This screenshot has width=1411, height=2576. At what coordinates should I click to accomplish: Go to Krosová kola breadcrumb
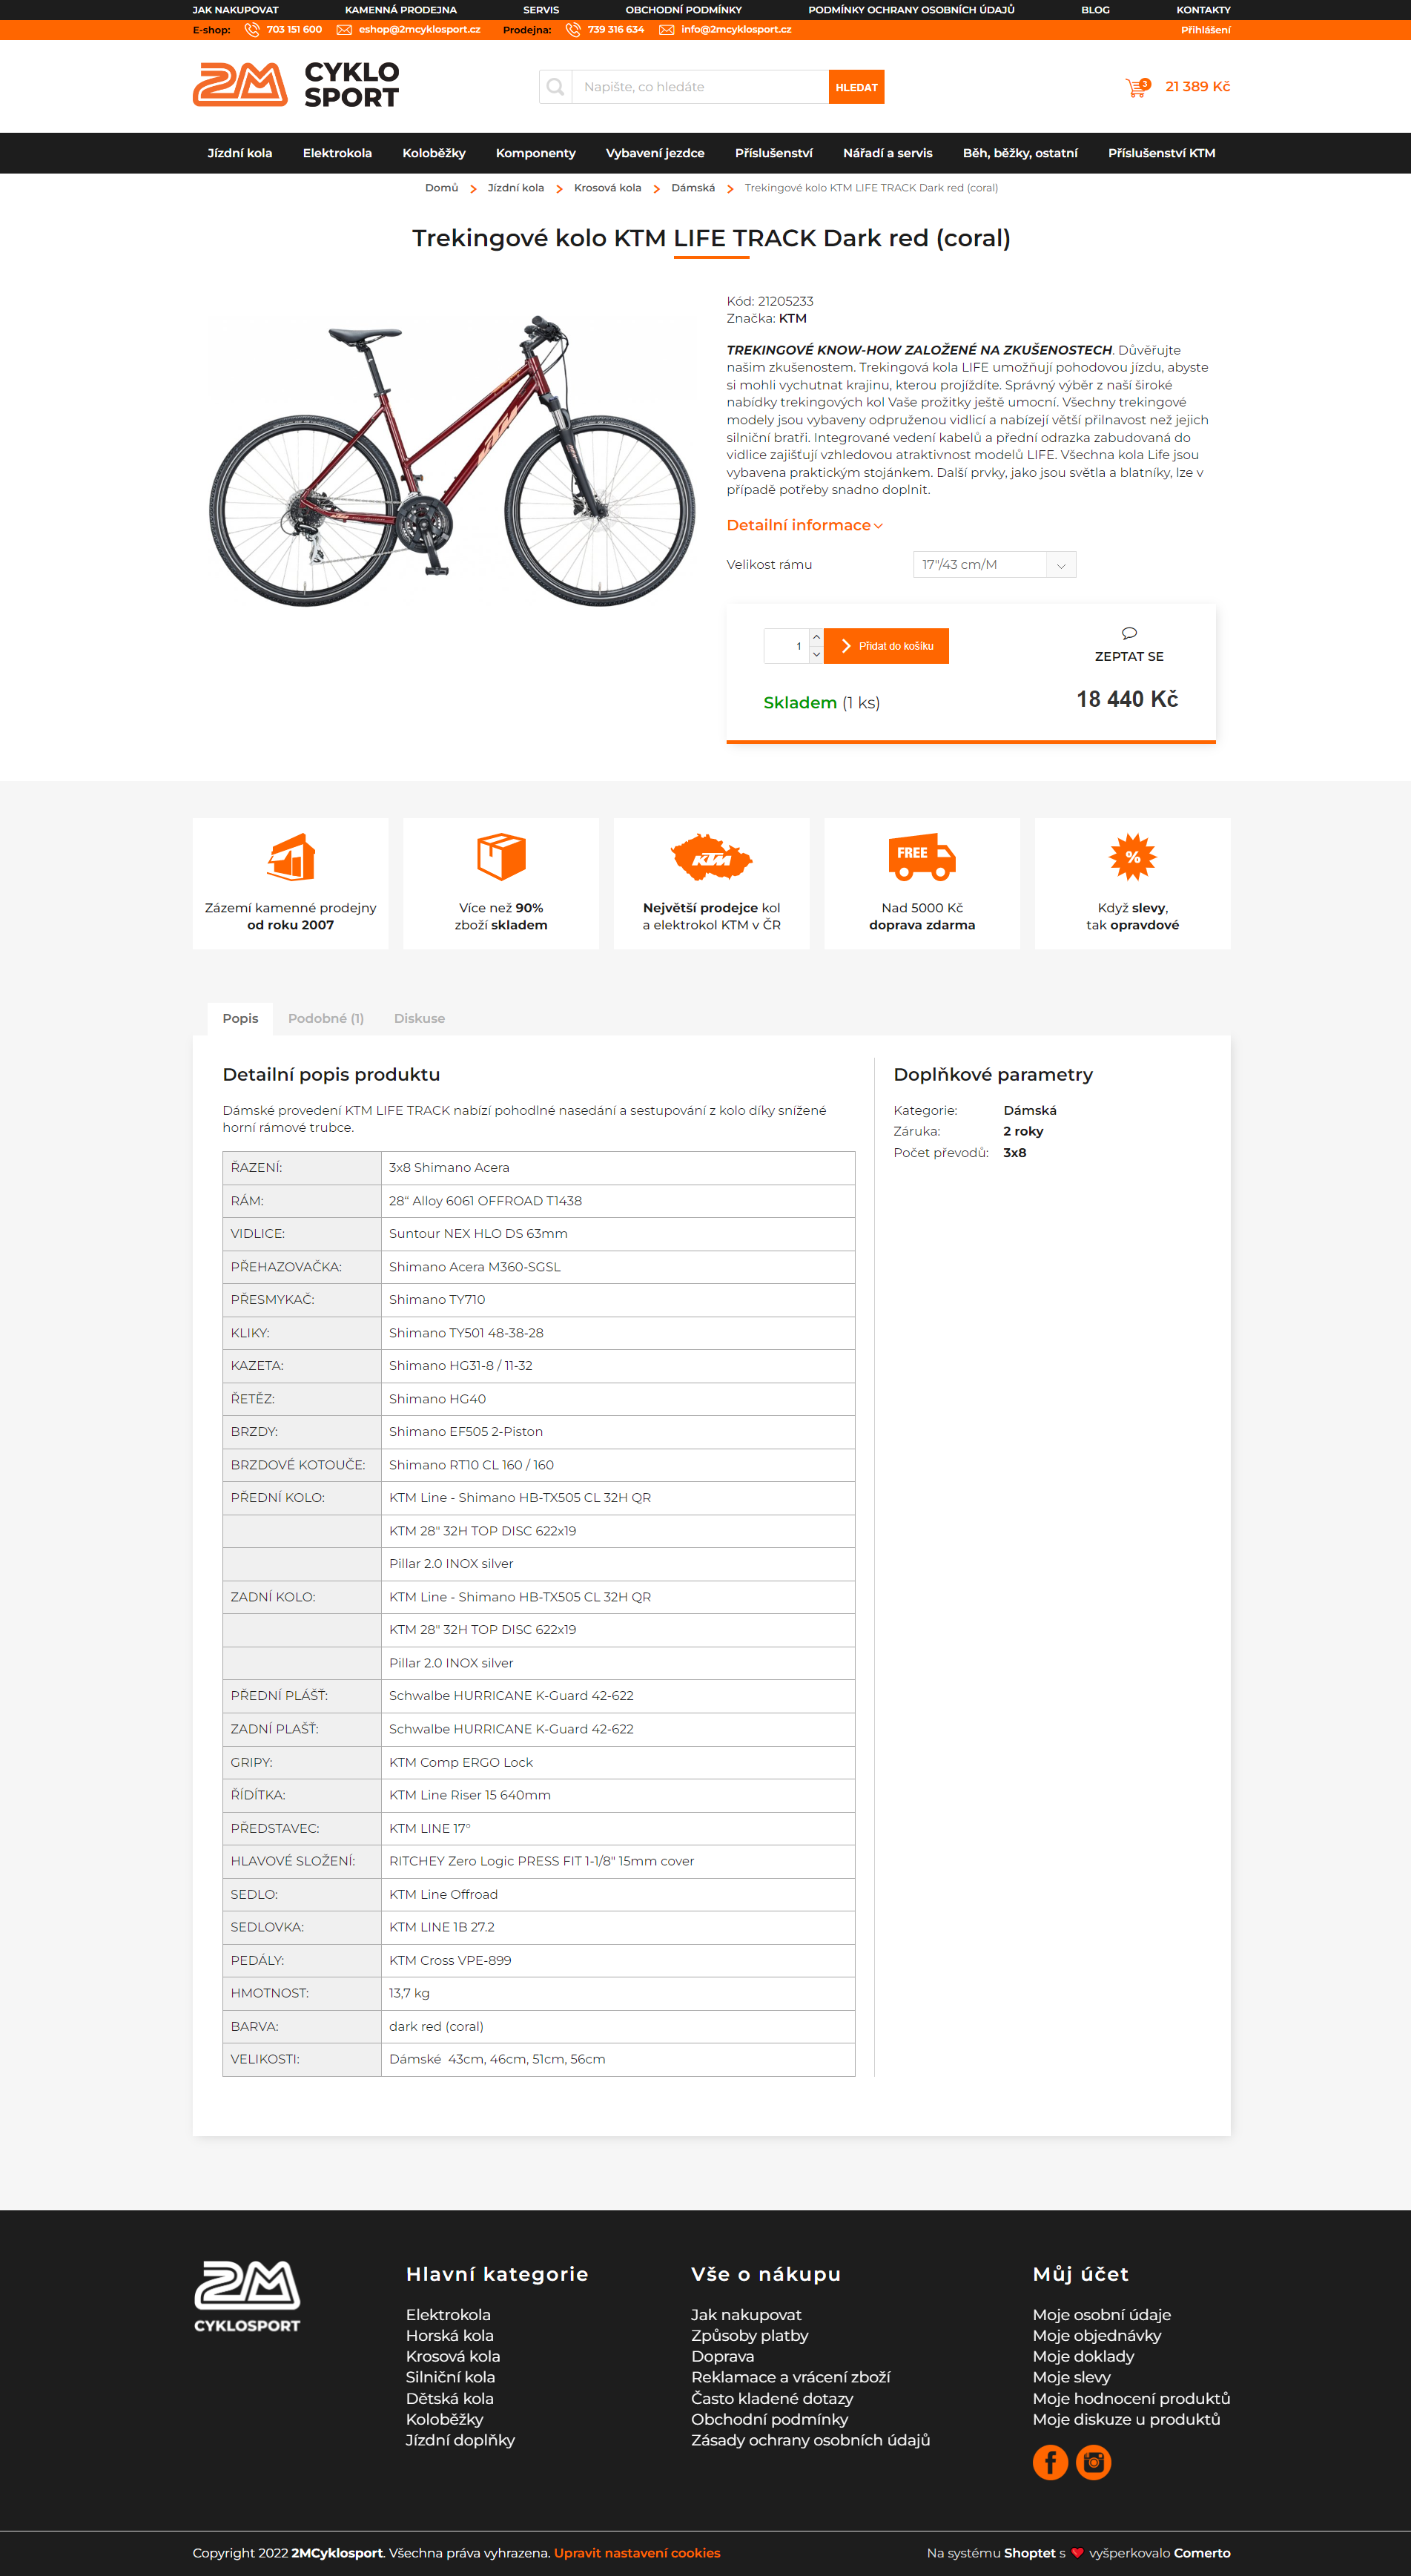tap(607, 188)
